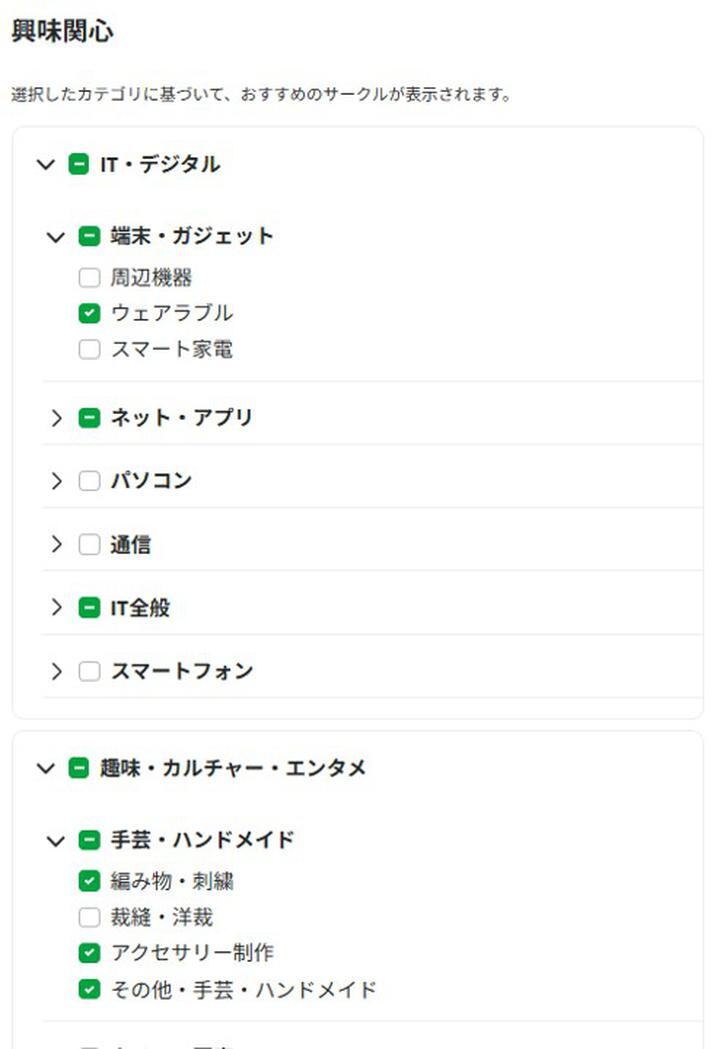
Task: Expand the パソコン subcategory
Action: [x=56, y=481]
